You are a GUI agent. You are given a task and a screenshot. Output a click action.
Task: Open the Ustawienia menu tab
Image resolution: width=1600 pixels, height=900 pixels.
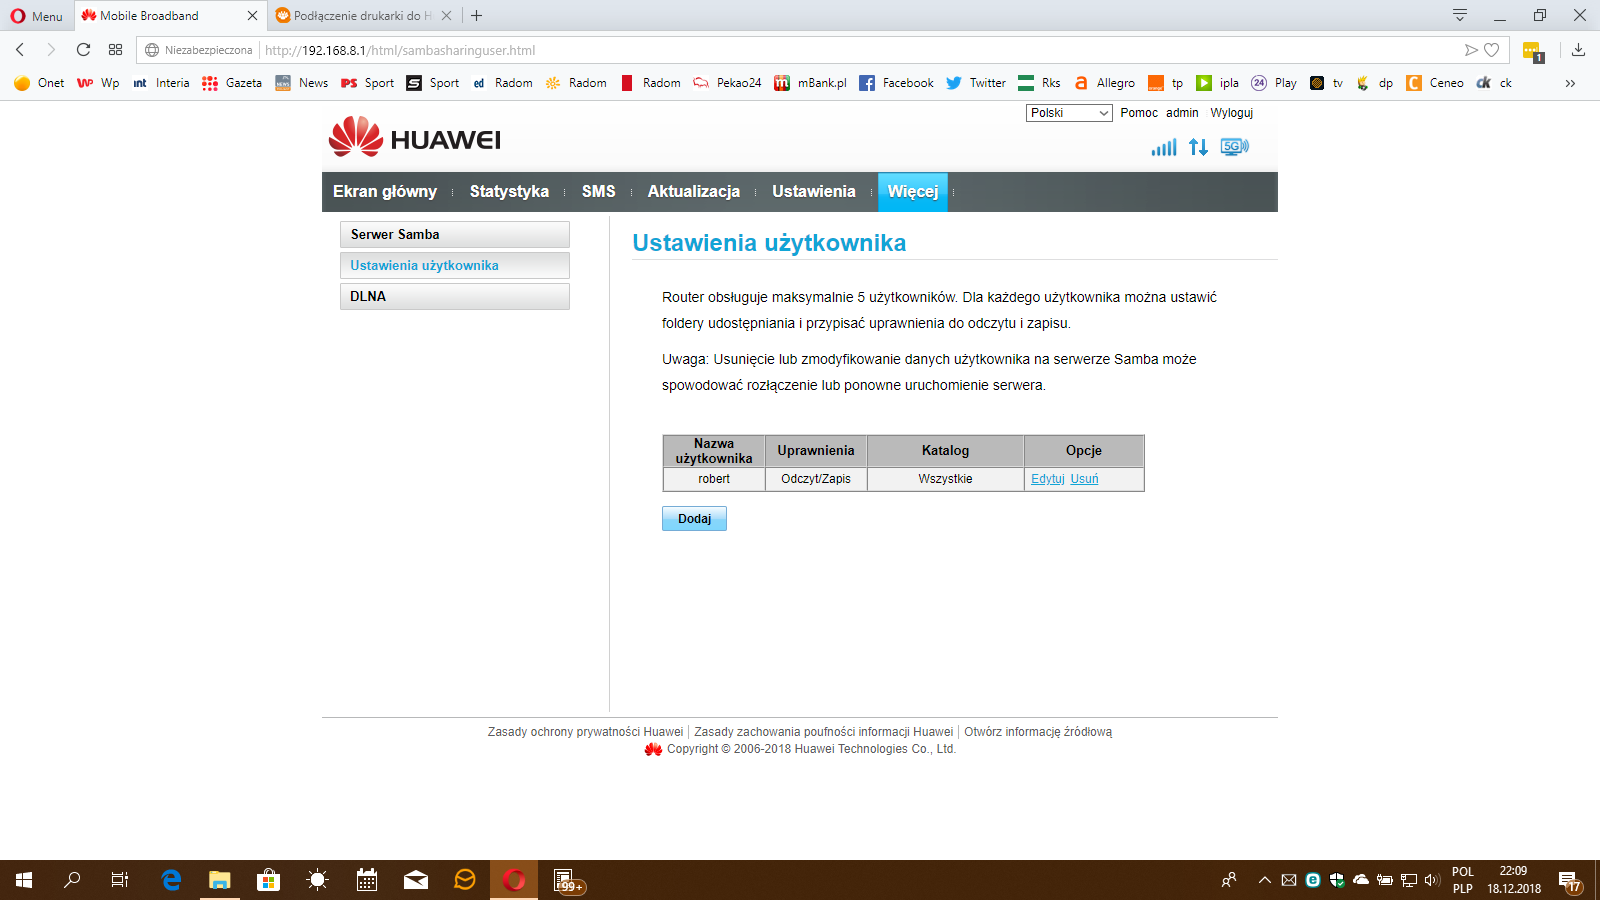click(814, 191)
